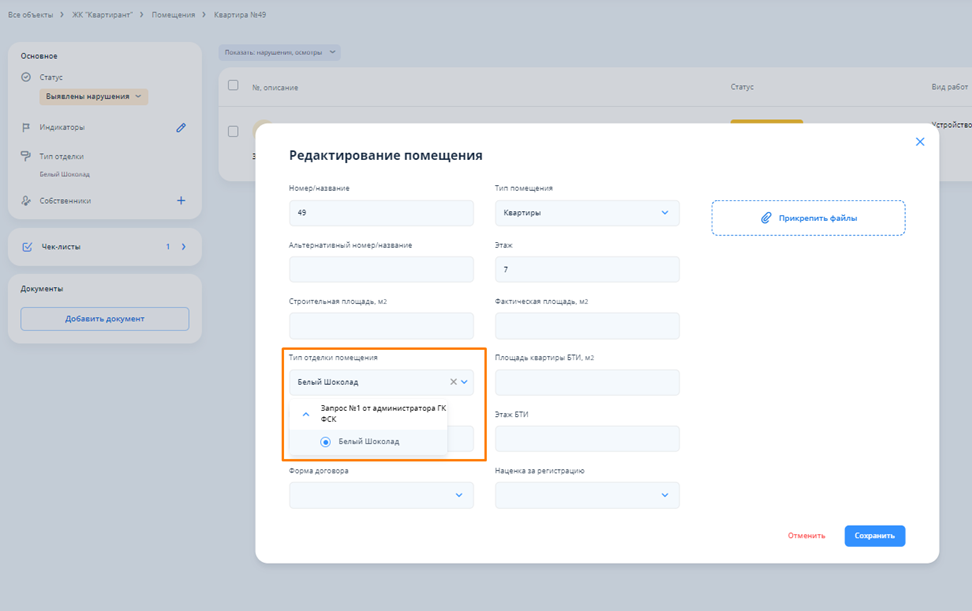Click the pencil icon next to Индикаторы
Viewport: 972px width, 611px height.
(181, 128)
